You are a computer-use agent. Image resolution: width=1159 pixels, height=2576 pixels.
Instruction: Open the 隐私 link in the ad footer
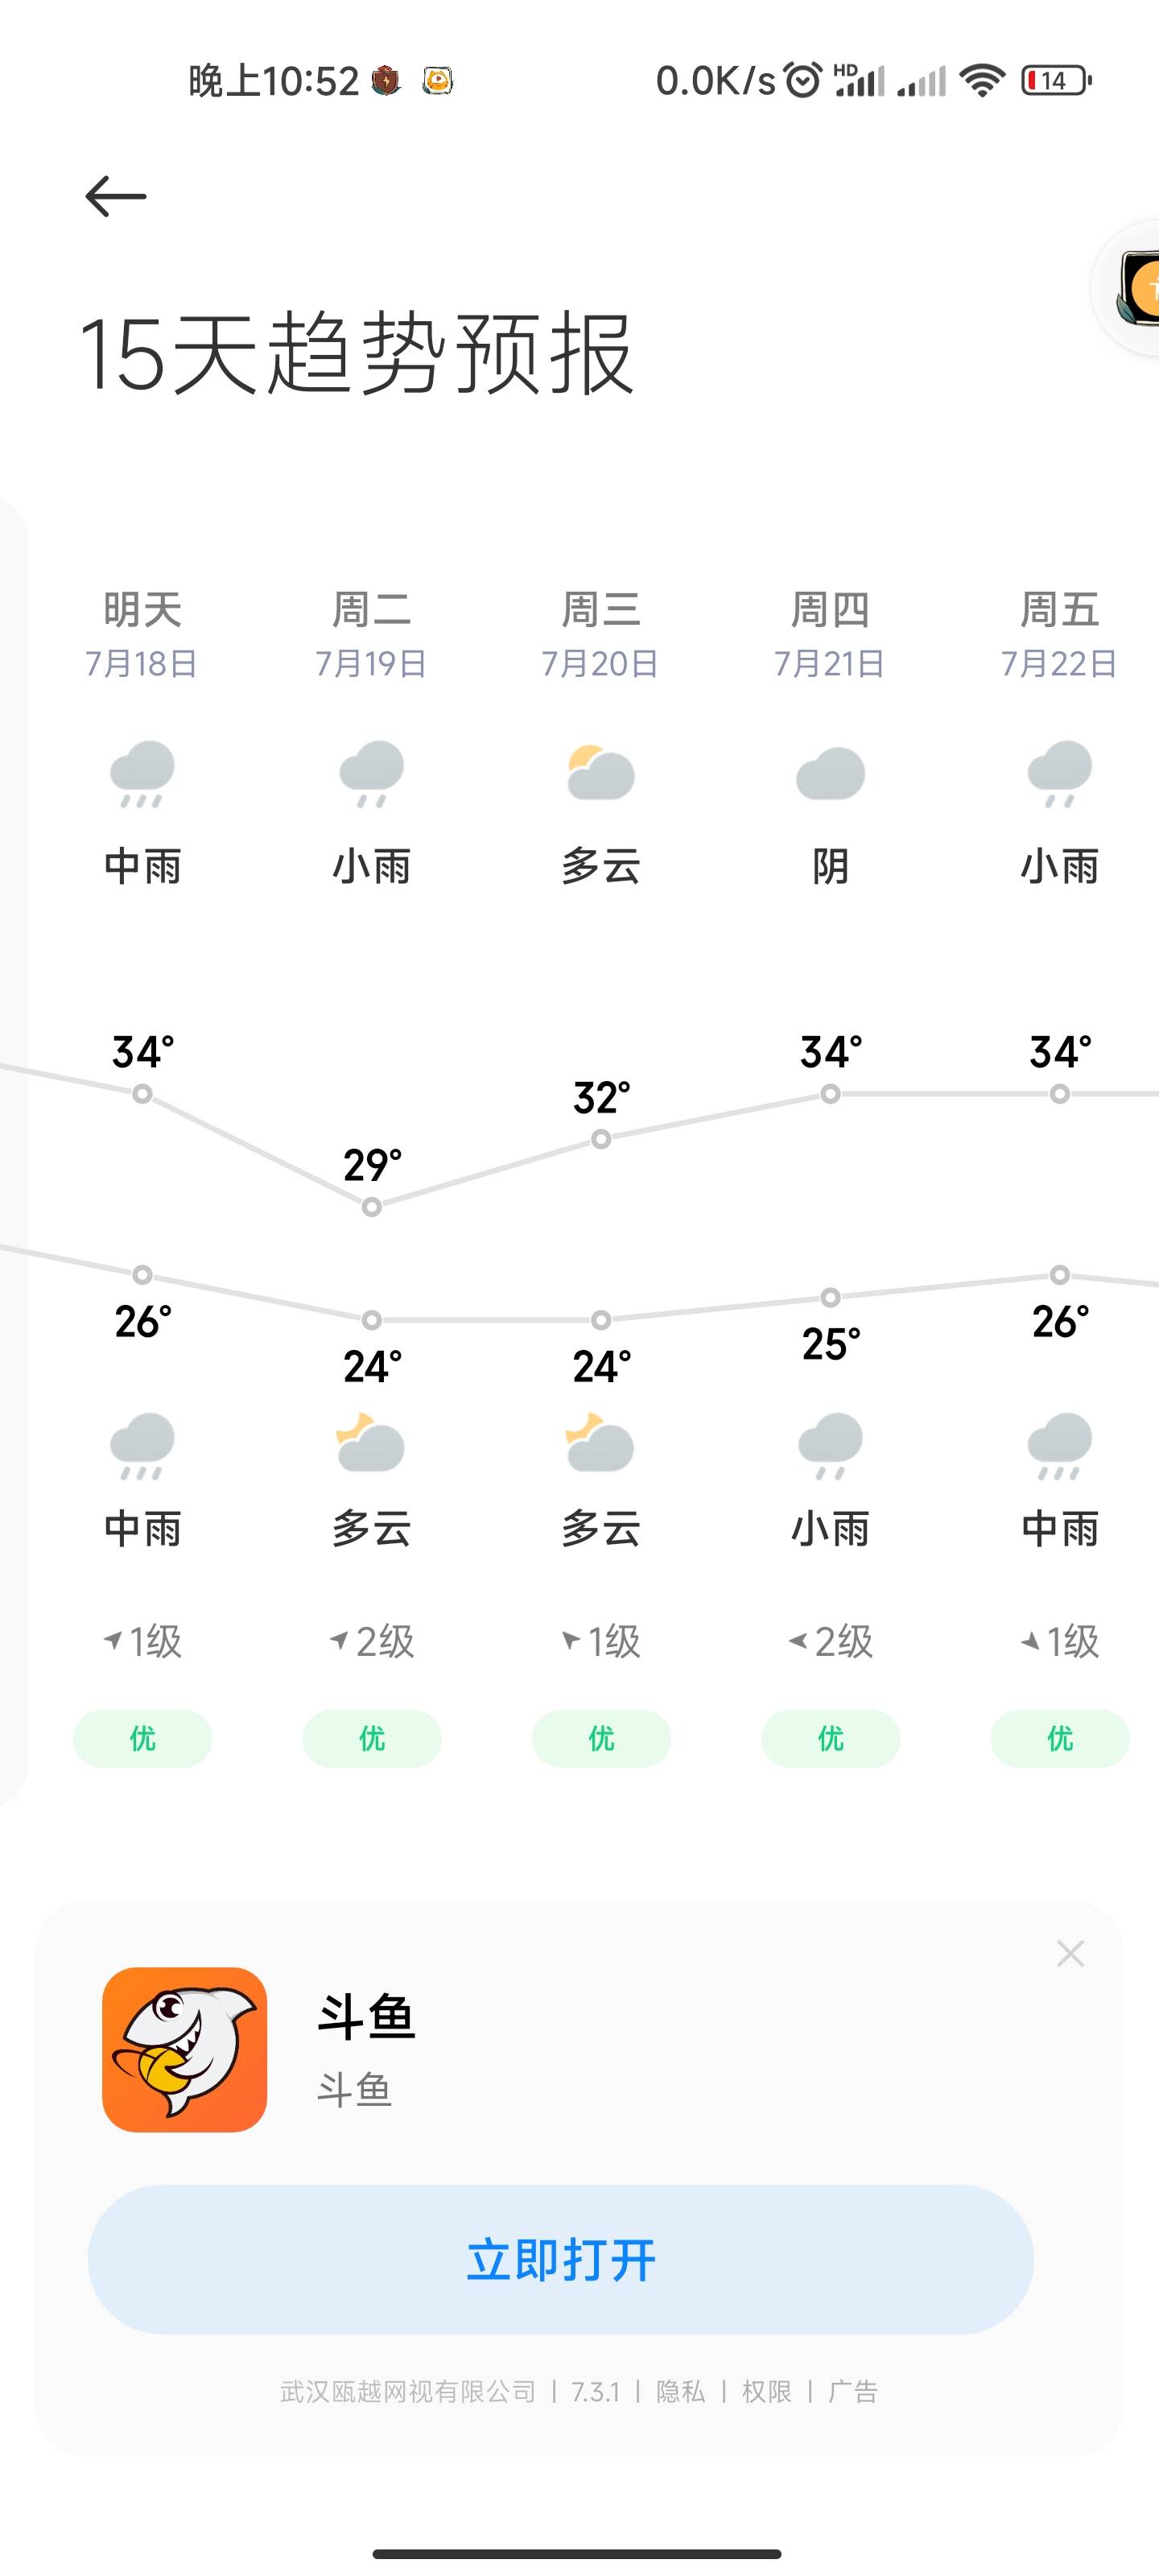click(x=680, y=2391)
